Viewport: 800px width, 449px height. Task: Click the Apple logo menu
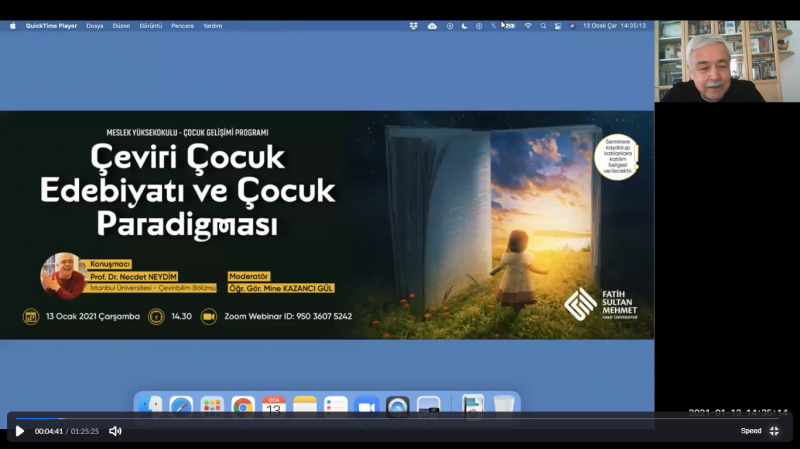(13, 25)
